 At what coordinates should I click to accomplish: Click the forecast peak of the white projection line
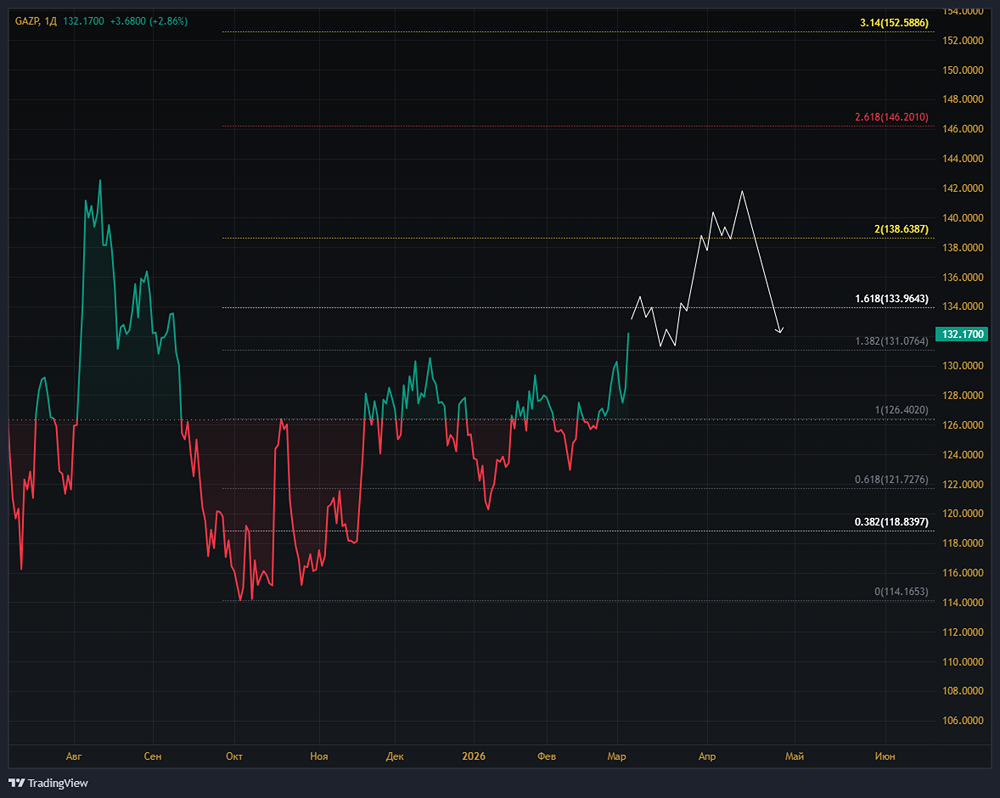[x=742, y=191]
